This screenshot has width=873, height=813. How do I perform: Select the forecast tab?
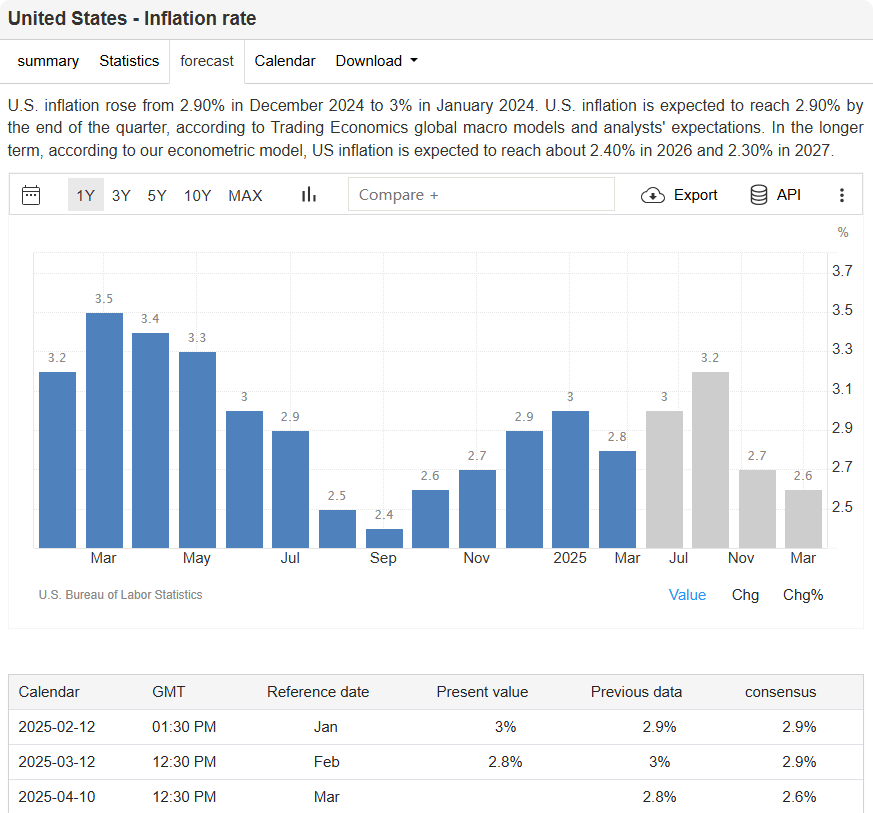click(207, 61)
